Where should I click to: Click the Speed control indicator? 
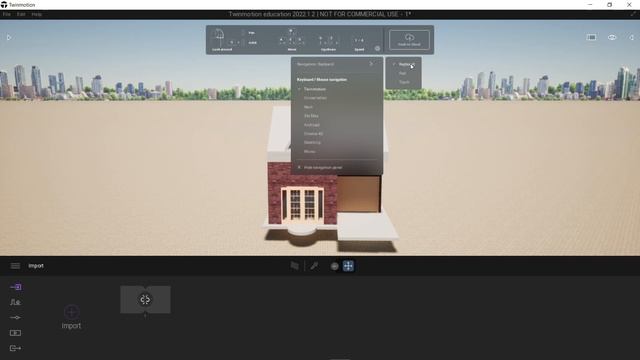359,40
